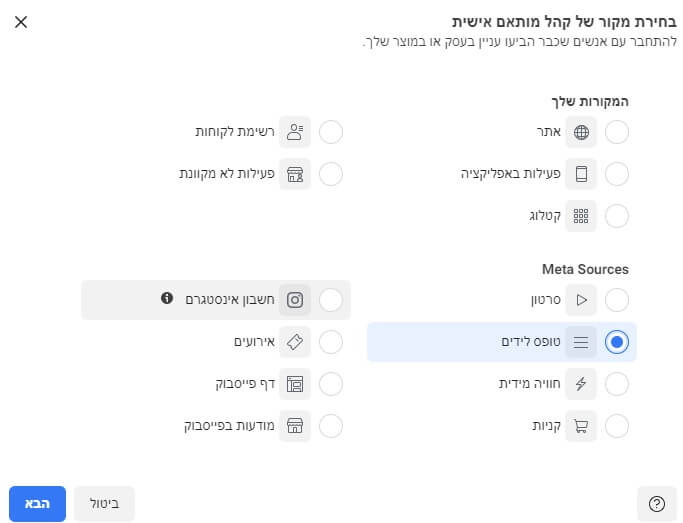This screenshot has width=683, height=523.
Task: Click the video play icon
Action: 581,299
